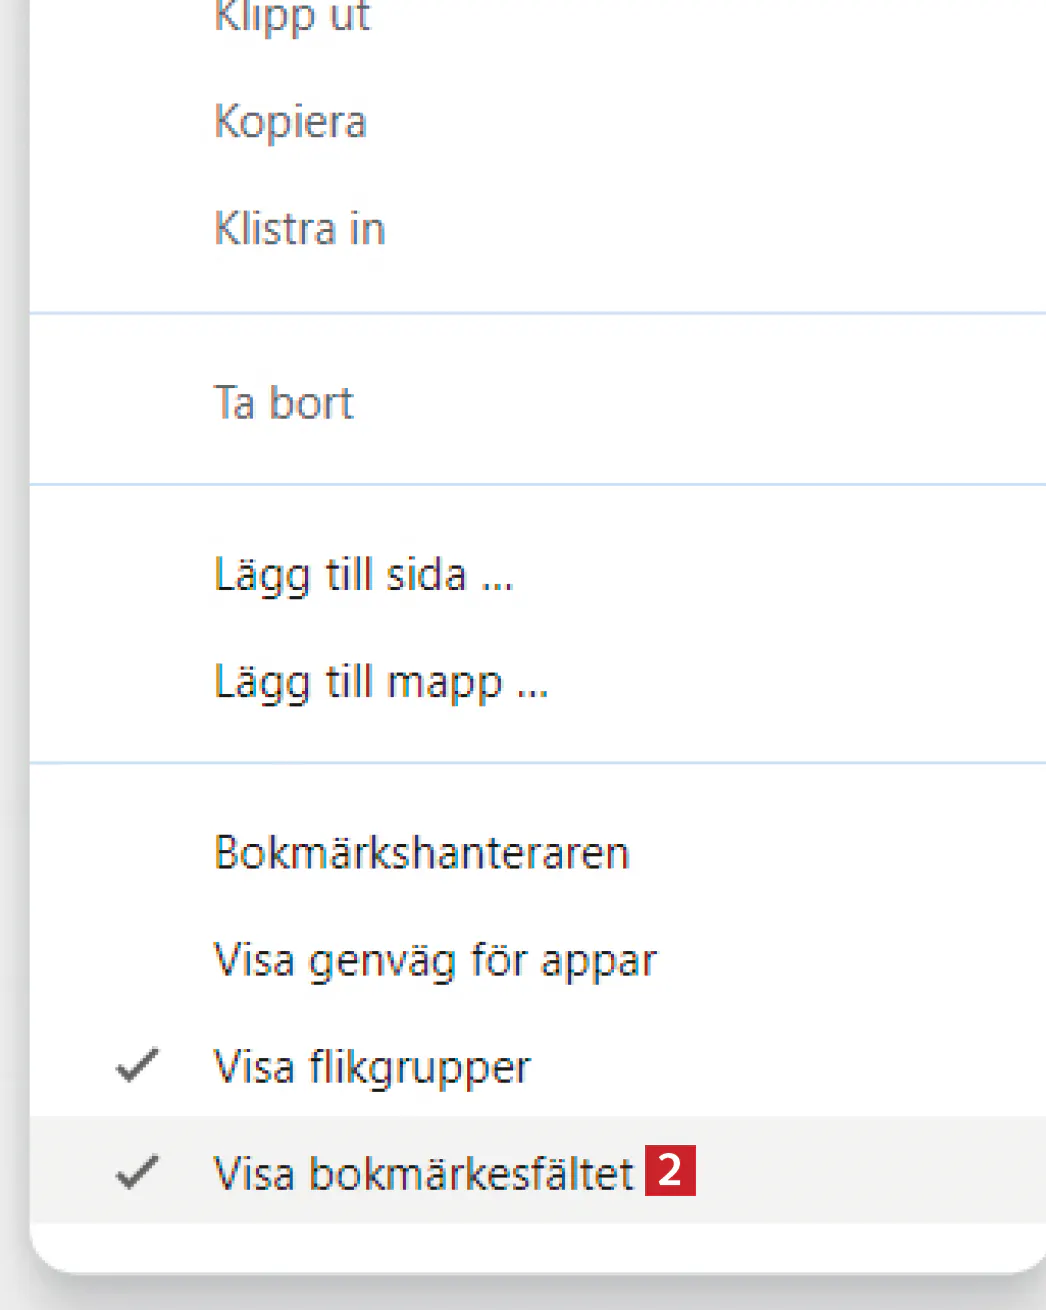Open the Lägg till mapp ... dialog

381,683
